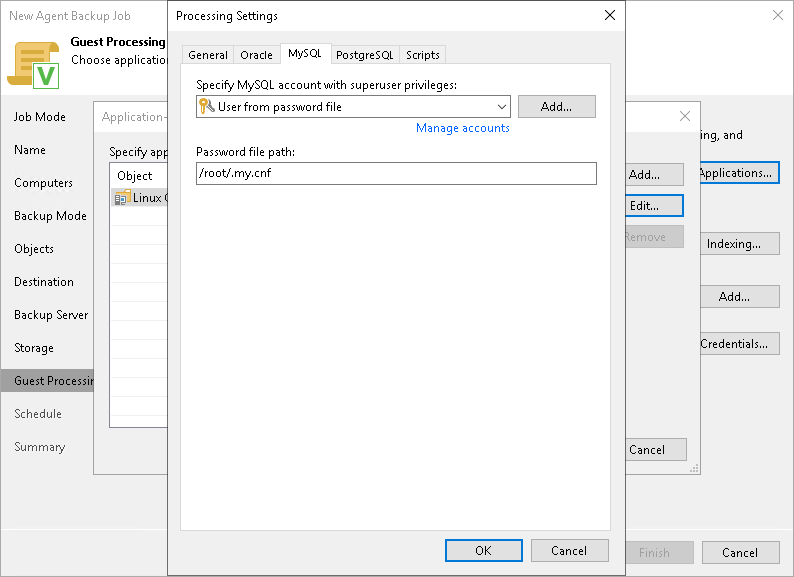Go to the Backup Server wizard step
This screenshot has height=577, width=794.
pos(51,315)
